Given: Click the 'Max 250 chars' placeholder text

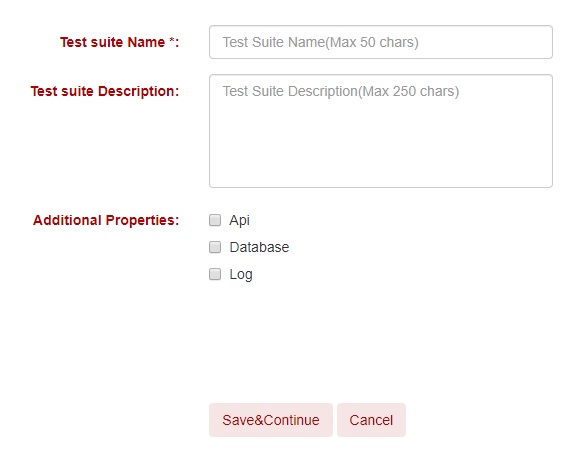Looking at the screenshot, I should 409,91.
